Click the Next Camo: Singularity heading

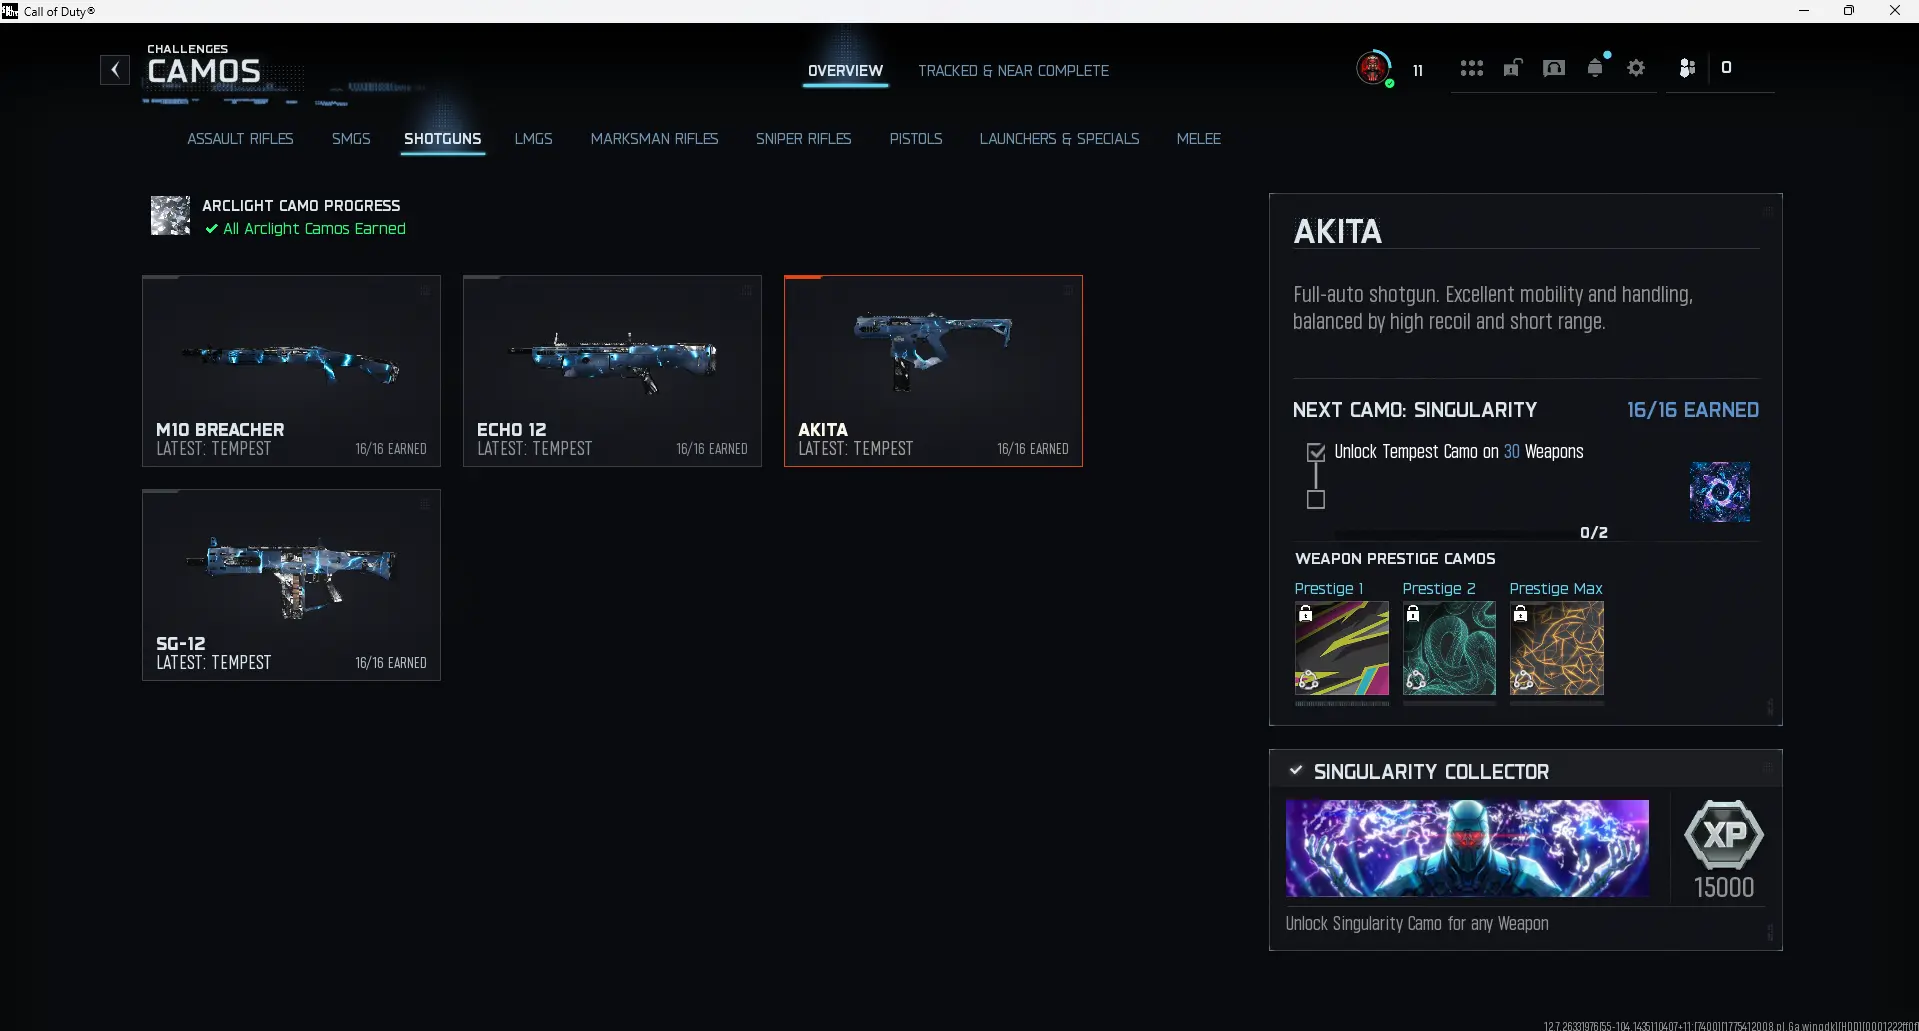(x=1415, y=410)
